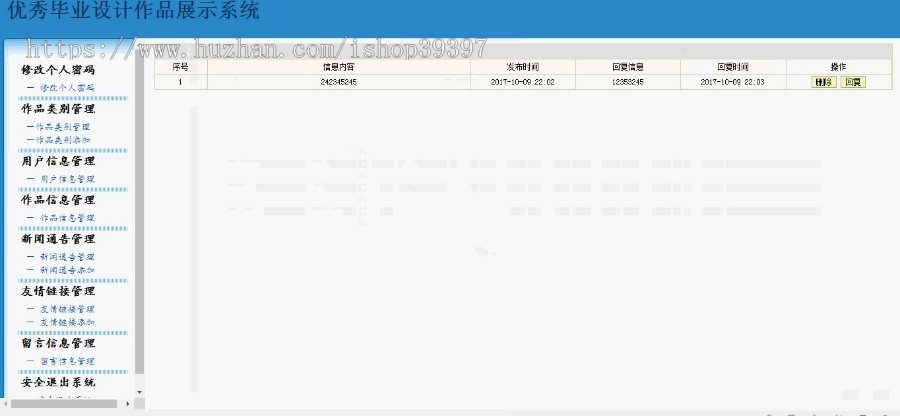This screenshot has height=416, width=900.
Task: Select the bold 留言信息管理 section heading
Action: pyautogui.click(x=58, y=344)
